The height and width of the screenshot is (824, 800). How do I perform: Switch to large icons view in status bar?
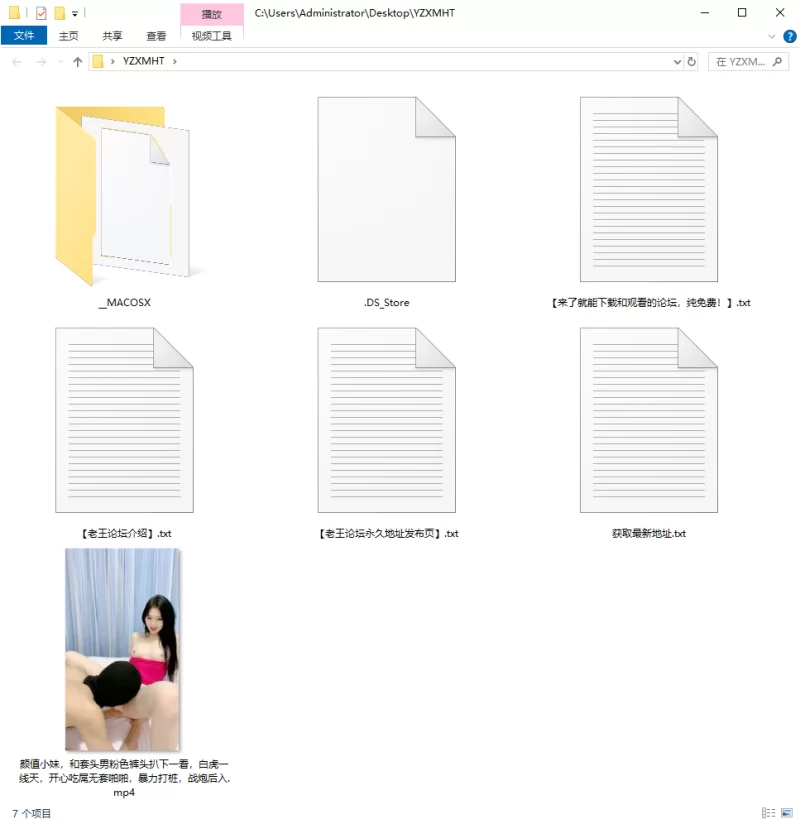pyautogui.click(x=787, y=813)
